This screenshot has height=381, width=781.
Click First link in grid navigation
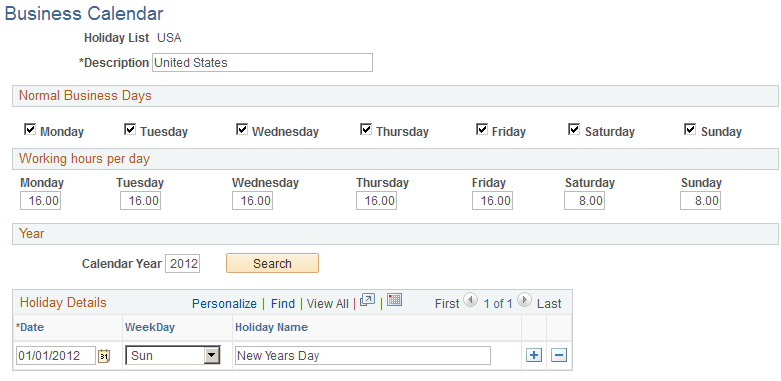click(447, 304)
